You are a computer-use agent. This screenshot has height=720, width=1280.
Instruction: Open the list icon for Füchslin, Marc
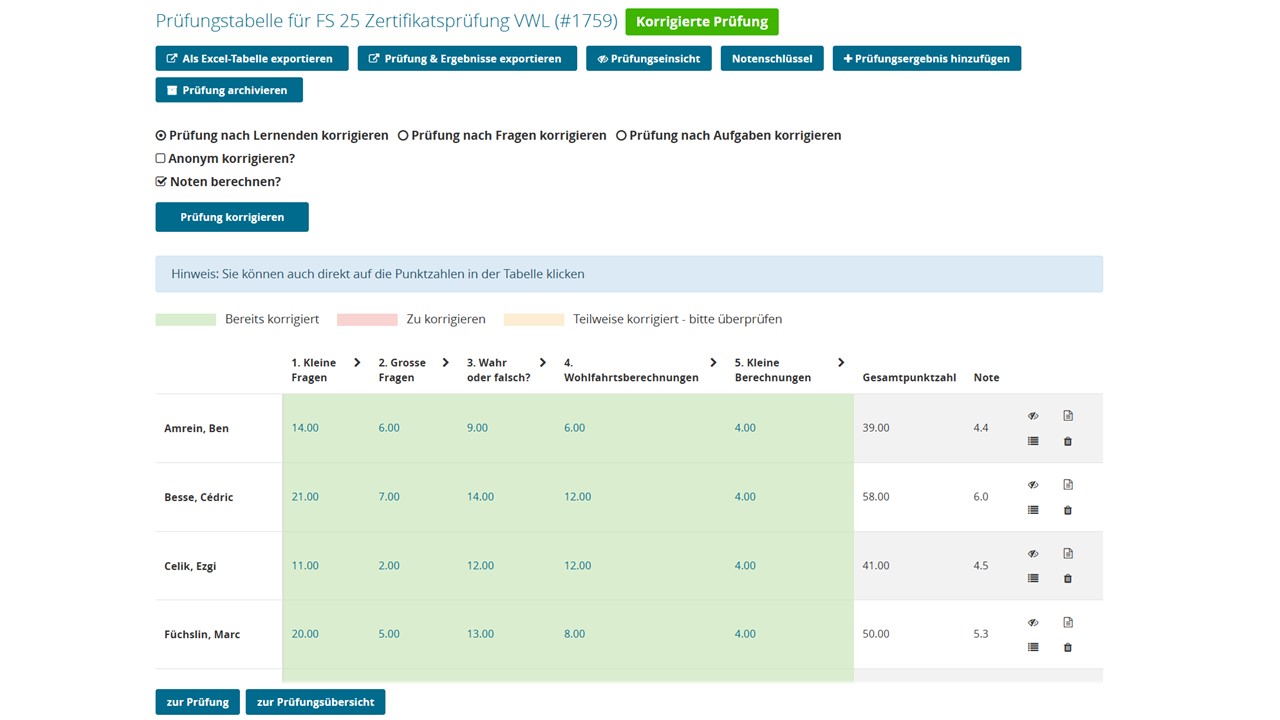[x=1033, y=647]
